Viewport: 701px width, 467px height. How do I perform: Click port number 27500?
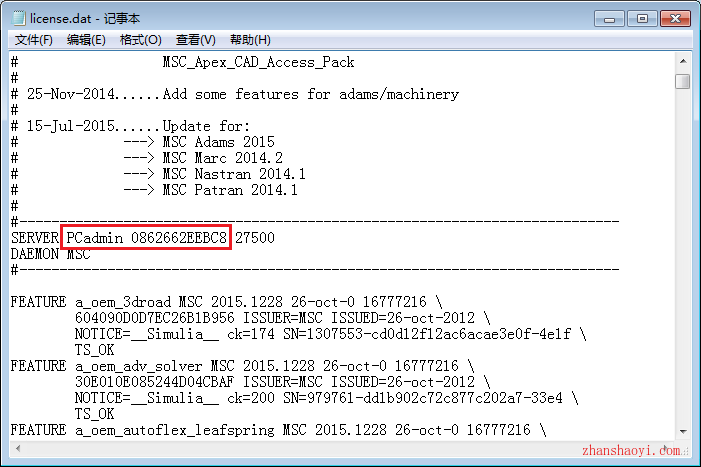point(255,238)
